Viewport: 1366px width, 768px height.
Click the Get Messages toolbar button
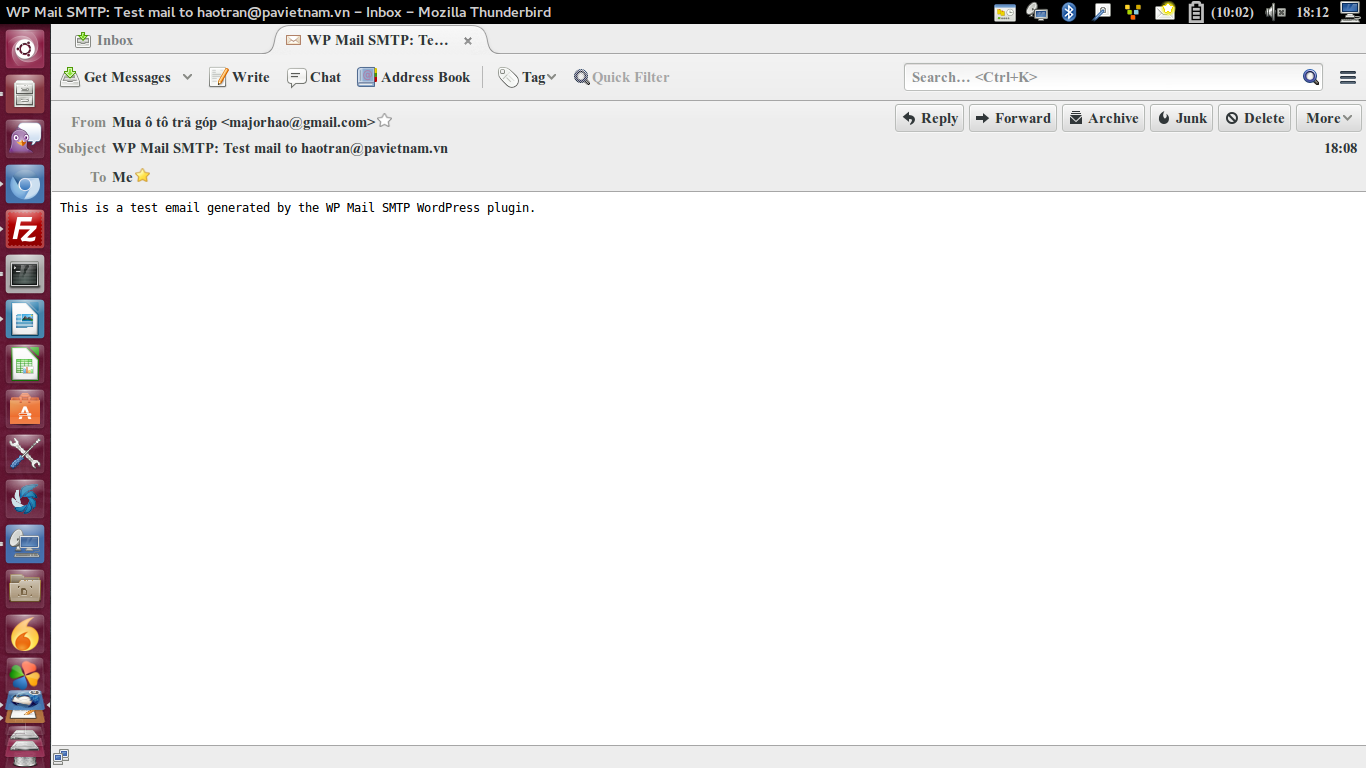(x=116, y=77)
